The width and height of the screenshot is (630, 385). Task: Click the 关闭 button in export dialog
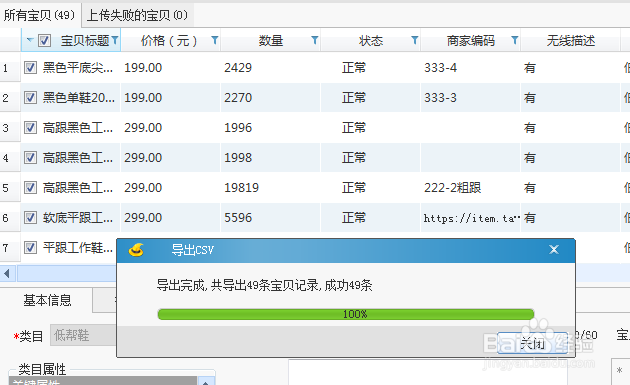pyautogui.click(x=532, y=344)
